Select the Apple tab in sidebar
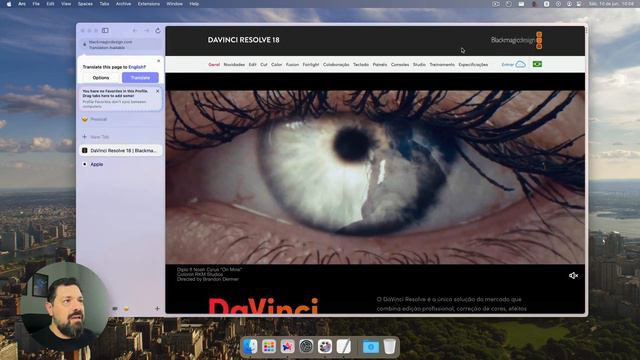 click(120, 164)
